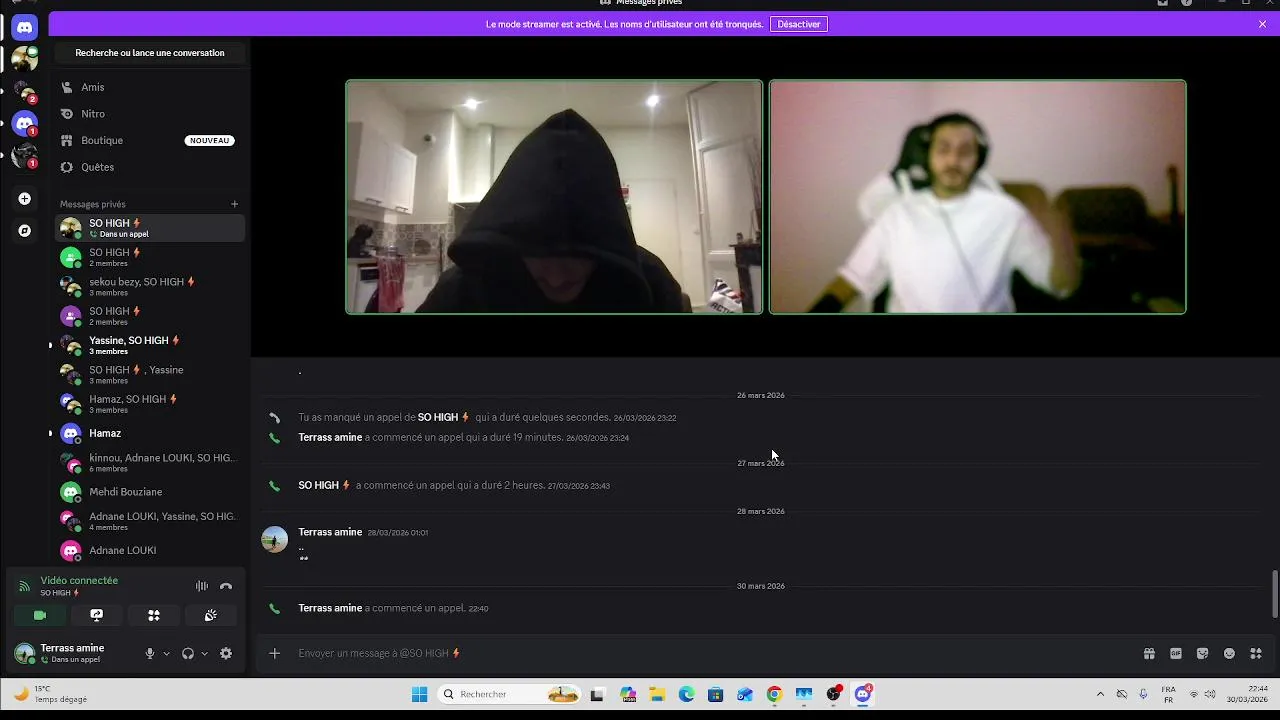Dismiss the streamer mode banner
Screen dimensions: 1280x720
click(1262, 24)
